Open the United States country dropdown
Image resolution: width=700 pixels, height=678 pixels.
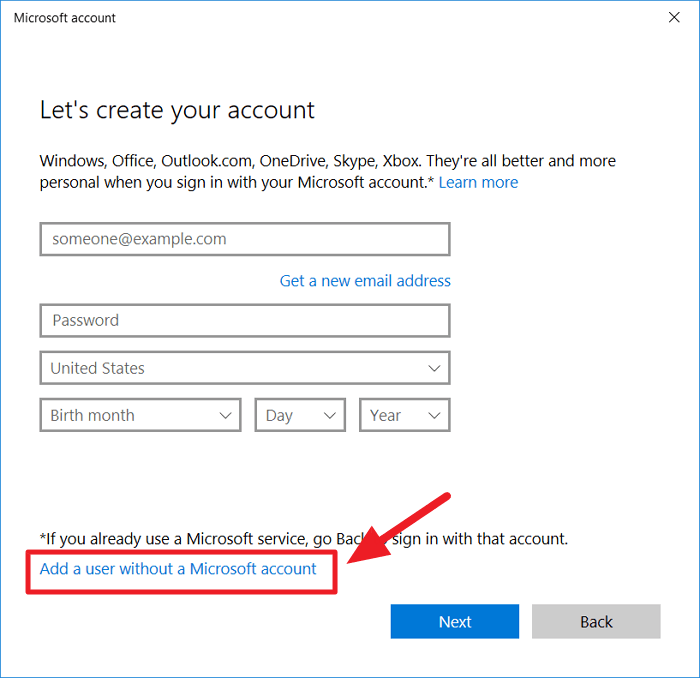[x=245, y=368]
